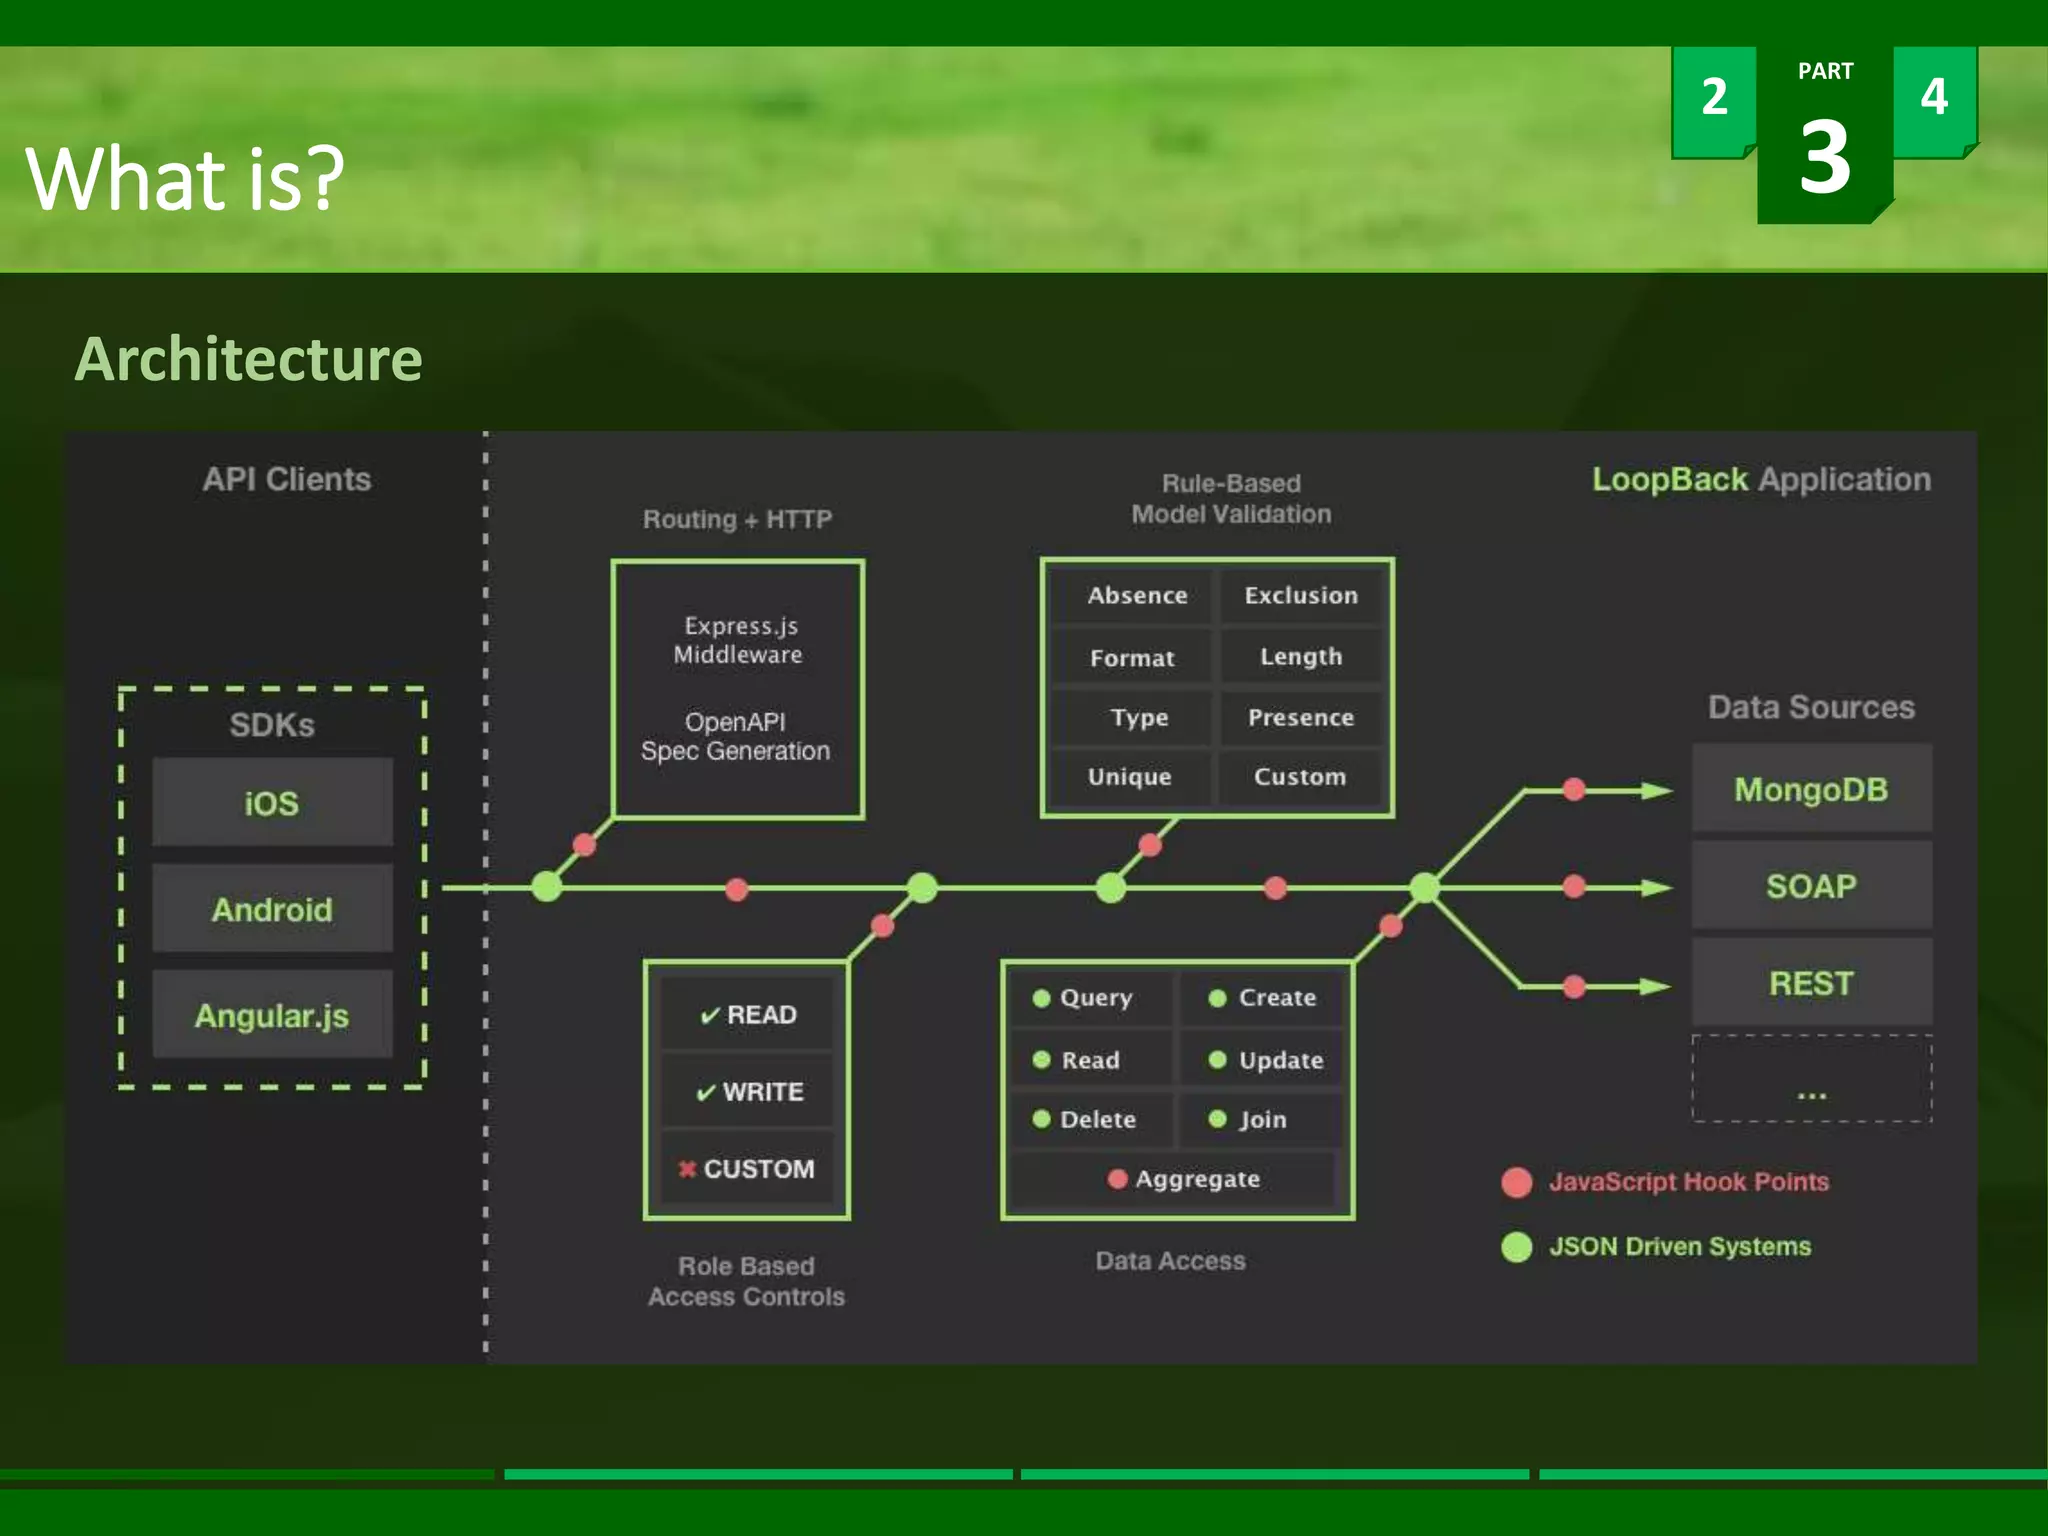Click the Exclusion validation cell
Image resolution: width=2048 pixels, height=1536 pixels.
pos(1301,595)
